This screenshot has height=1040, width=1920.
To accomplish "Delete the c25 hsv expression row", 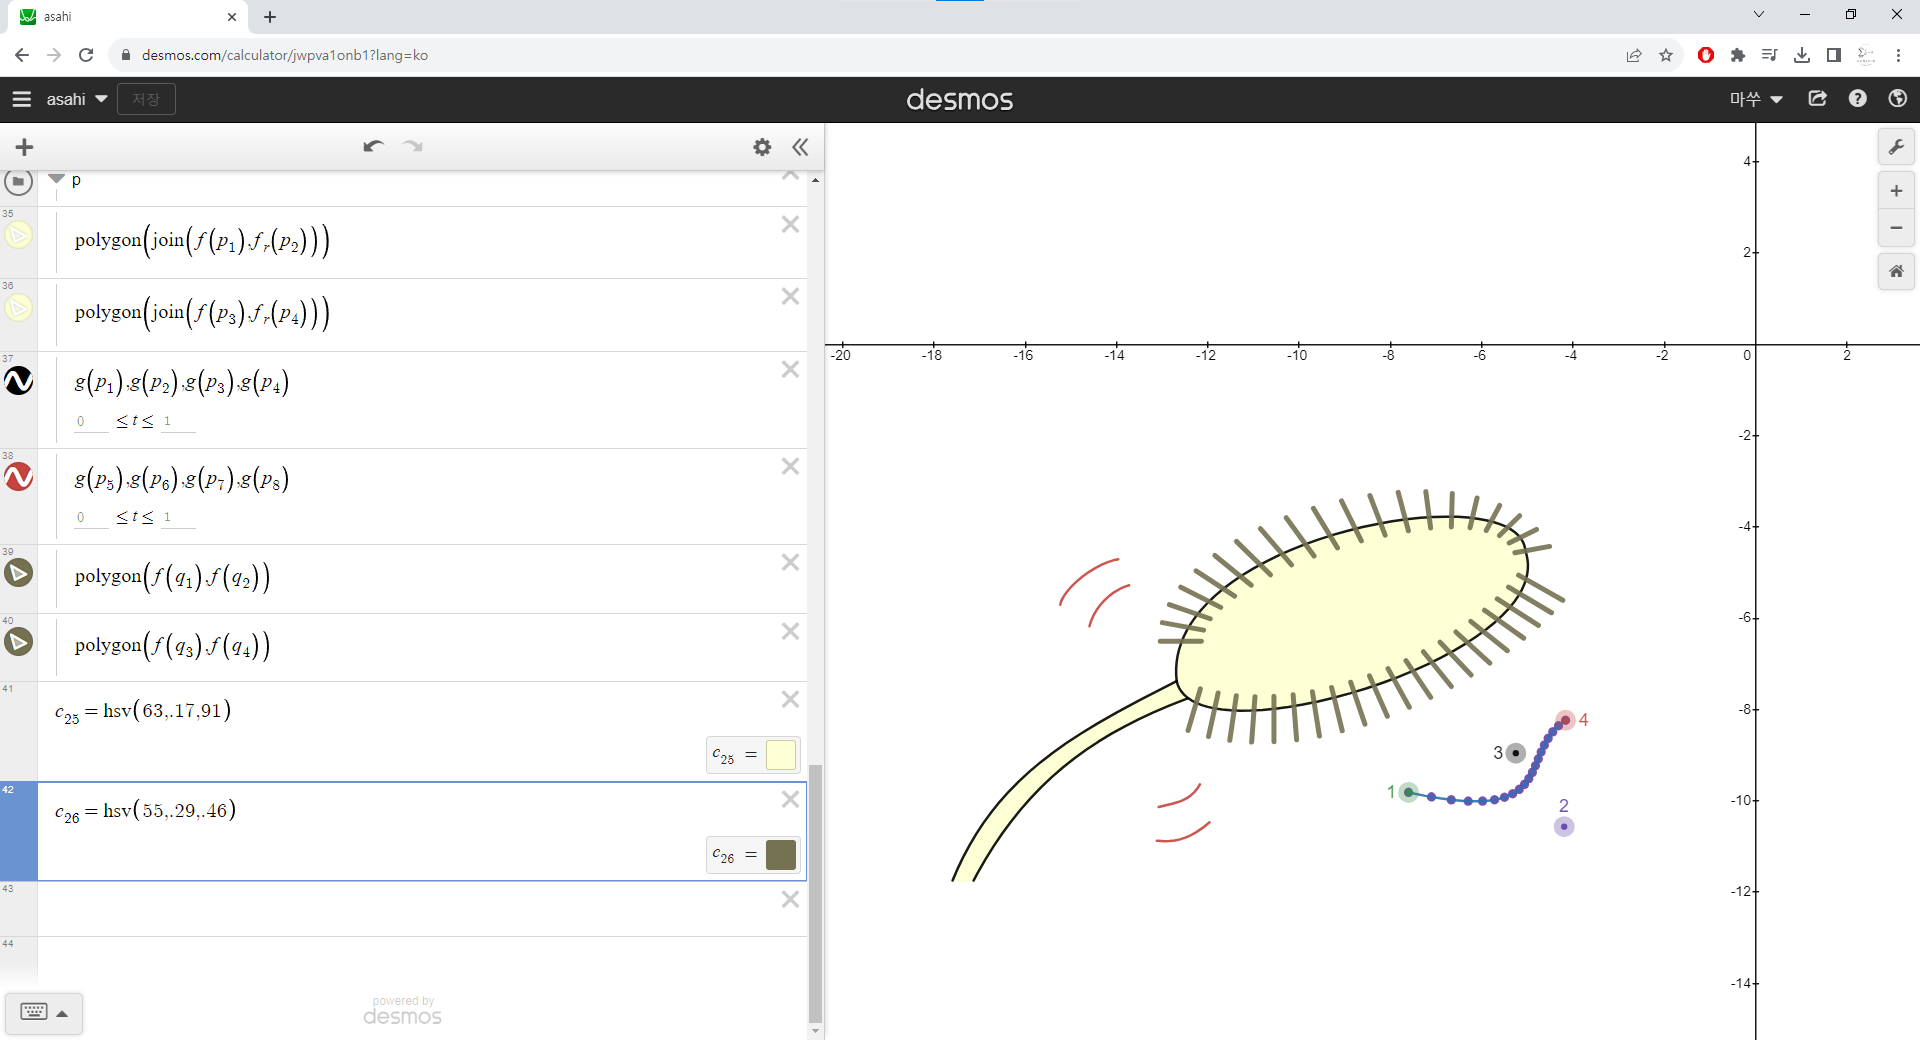I will coord(790,699).
